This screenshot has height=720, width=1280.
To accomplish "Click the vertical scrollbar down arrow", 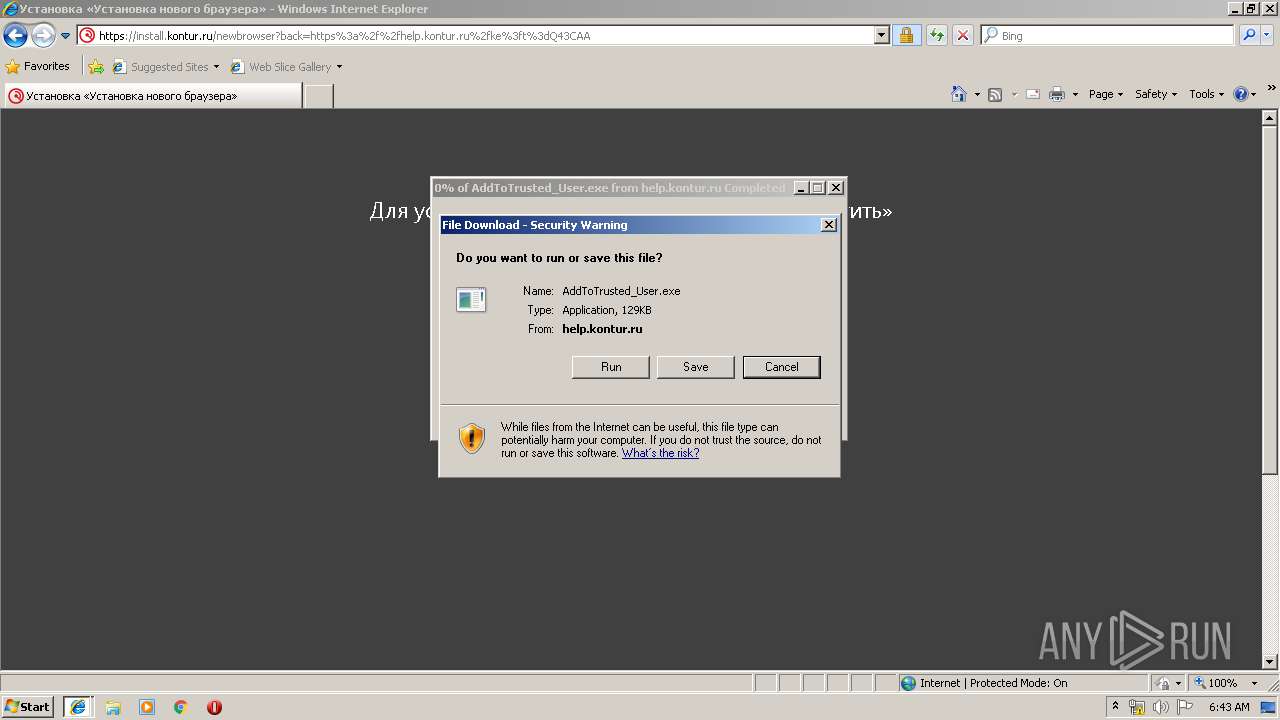I will point(1271,661).
